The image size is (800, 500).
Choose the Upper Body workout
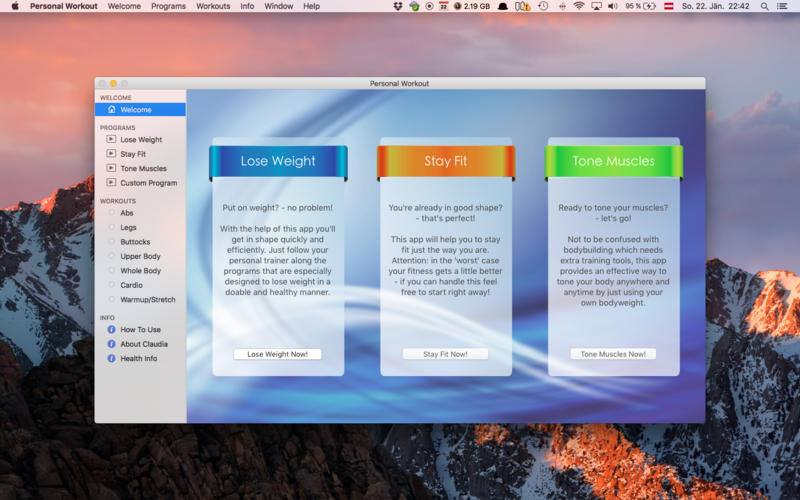[141, 256]
